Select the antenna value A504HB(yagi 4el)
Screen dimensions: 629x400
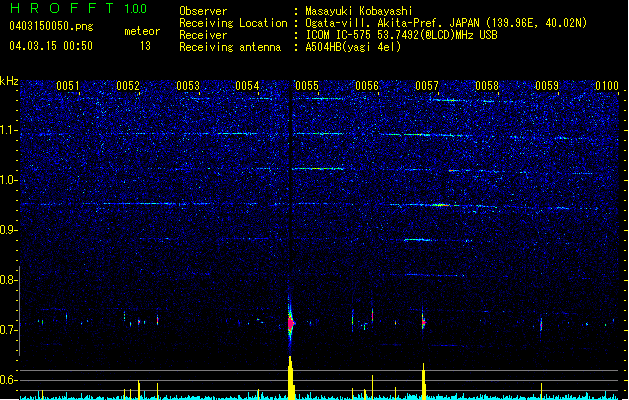(353, 47)
